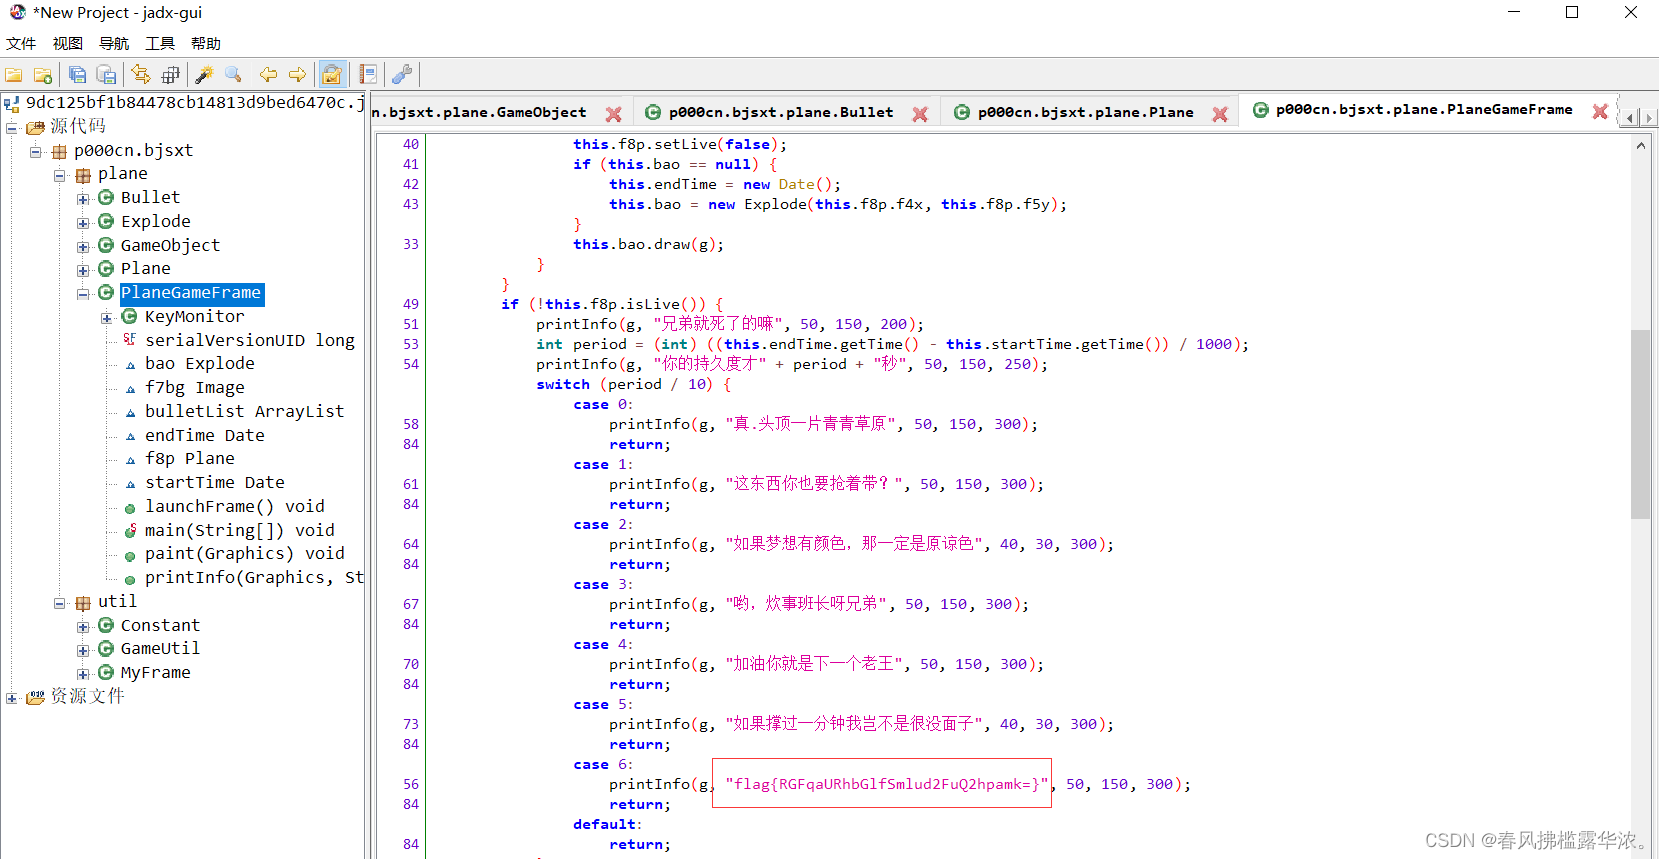This screenshot has height=859, width=1659.
Task: Select the bulletList ArrayList field
Action: coord(244,411)
